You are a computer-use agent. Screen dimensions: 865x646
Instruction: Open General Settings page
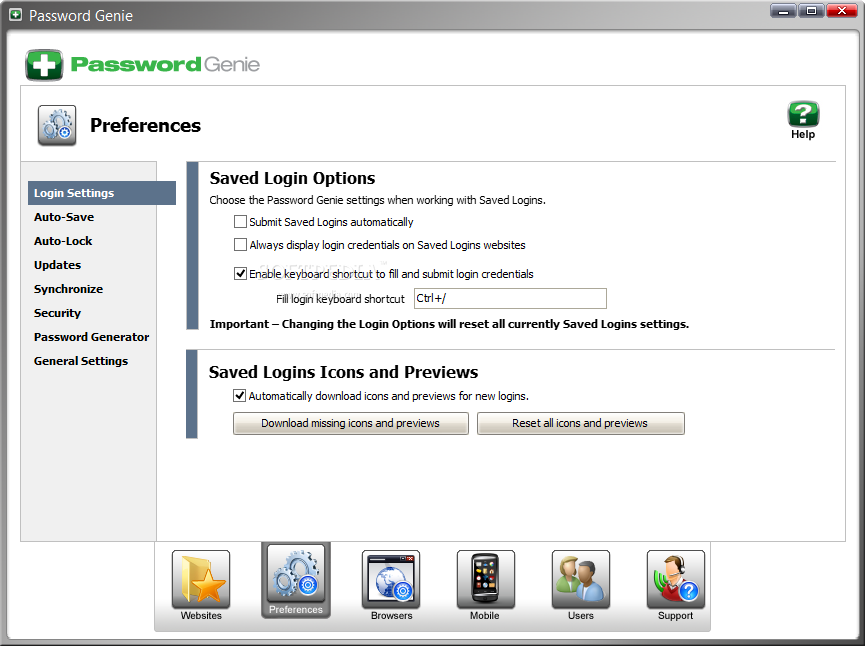click(x=81, y=361)
